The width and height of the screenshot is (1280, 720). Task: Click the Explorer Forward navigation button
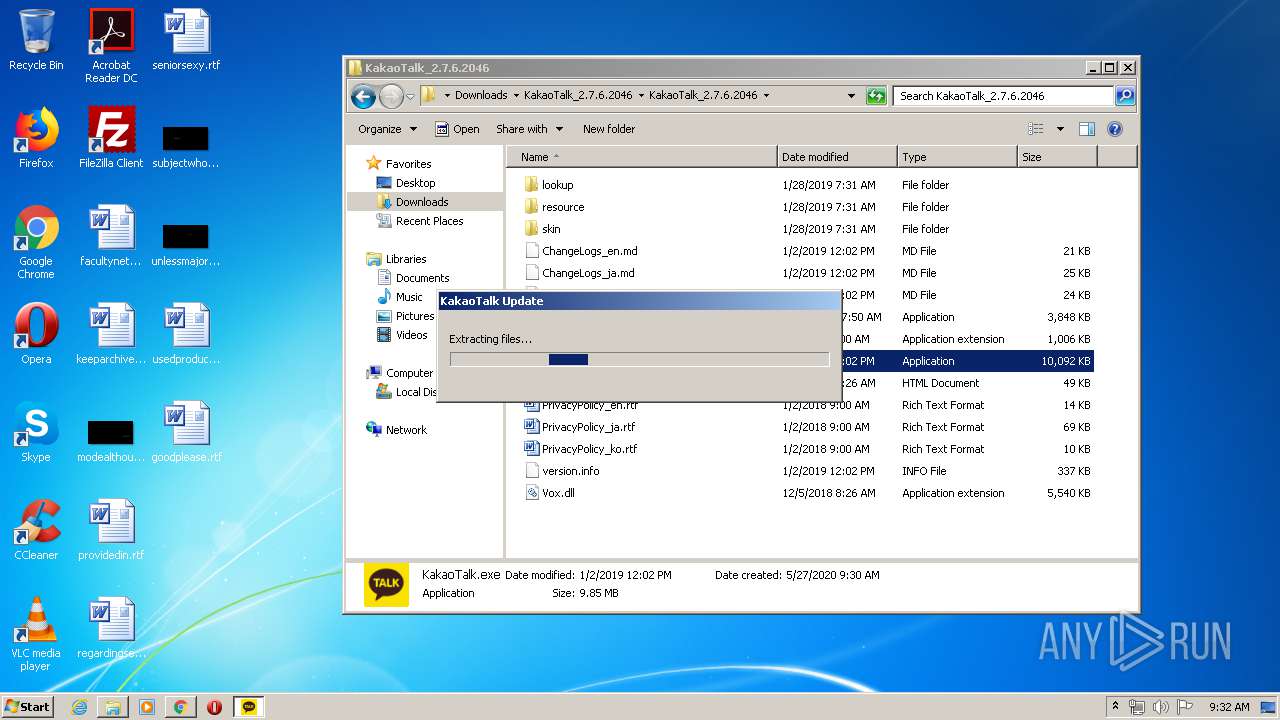click(391, 96)
